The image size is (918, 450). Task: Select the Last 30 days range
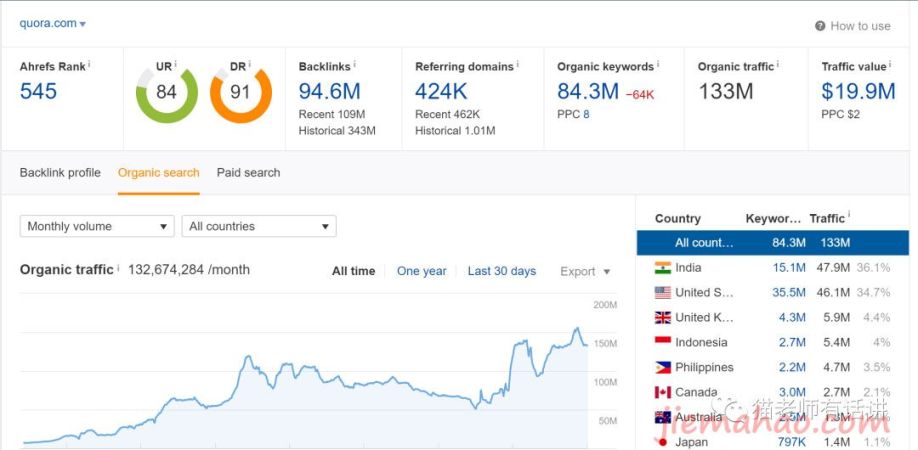pyautogui.click(x=502, y=271)
